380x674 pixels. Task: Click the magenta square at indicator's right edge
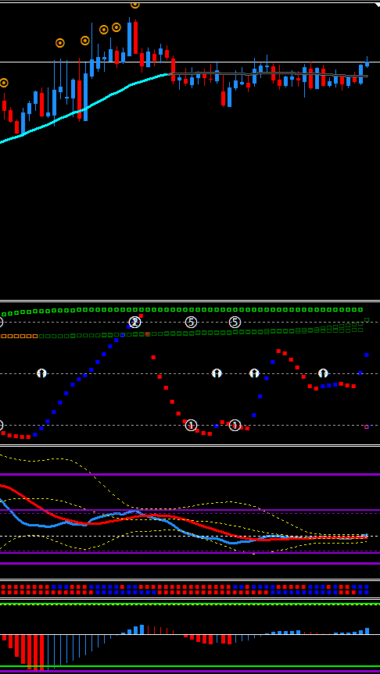(x=367, y=427)
